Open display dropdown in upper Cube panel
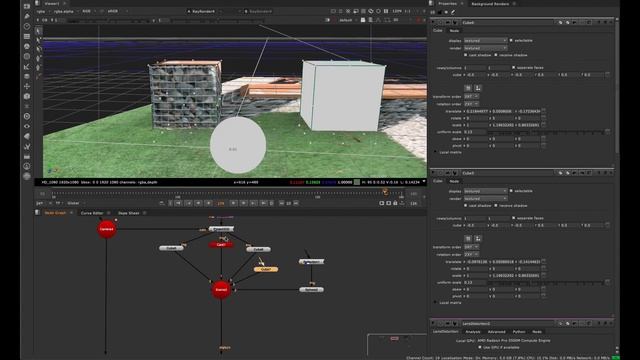Viewport: 640px width, 360px height. (x=485, y=40)
